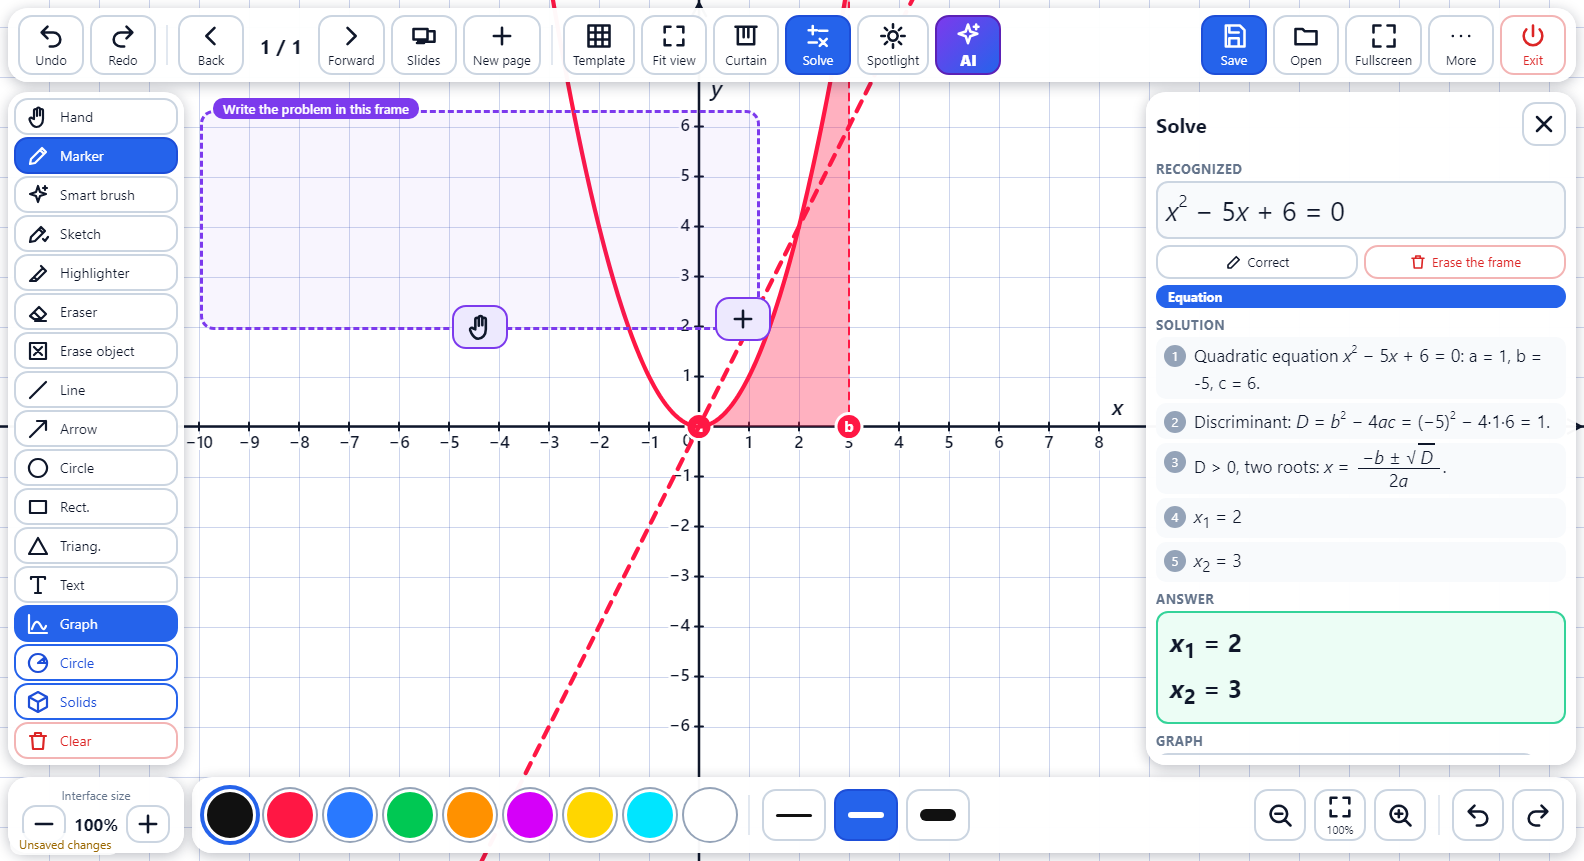Open the AI assistant

968,45
